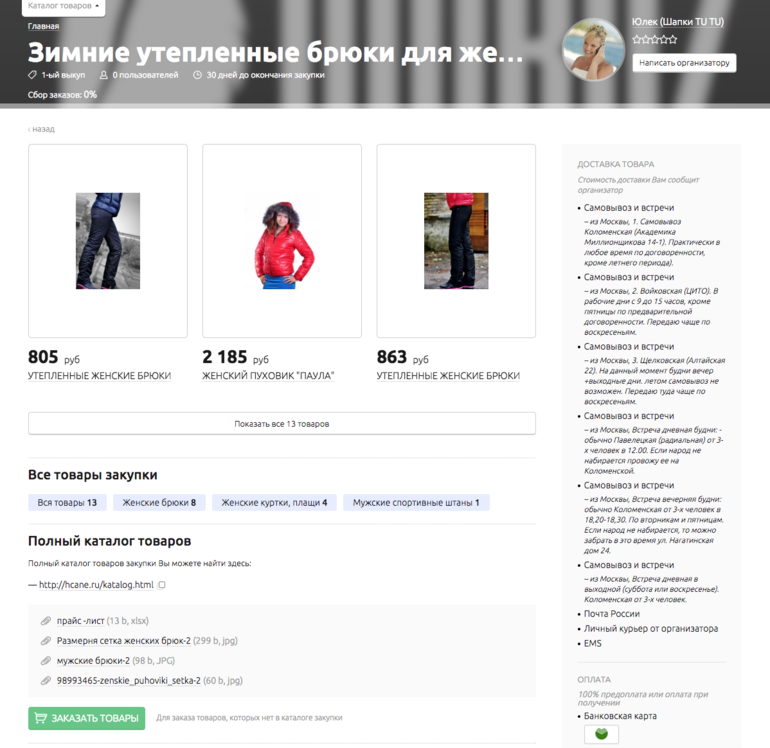Click the clock icon near 30 дней
This screenshot has height=748, width=770.
[197, 75]
